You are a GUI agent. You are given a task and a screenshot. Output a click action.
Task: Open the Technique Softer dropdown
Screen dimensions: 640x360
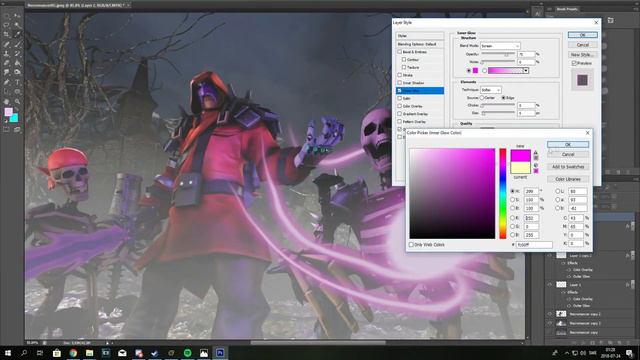(491, 90)
